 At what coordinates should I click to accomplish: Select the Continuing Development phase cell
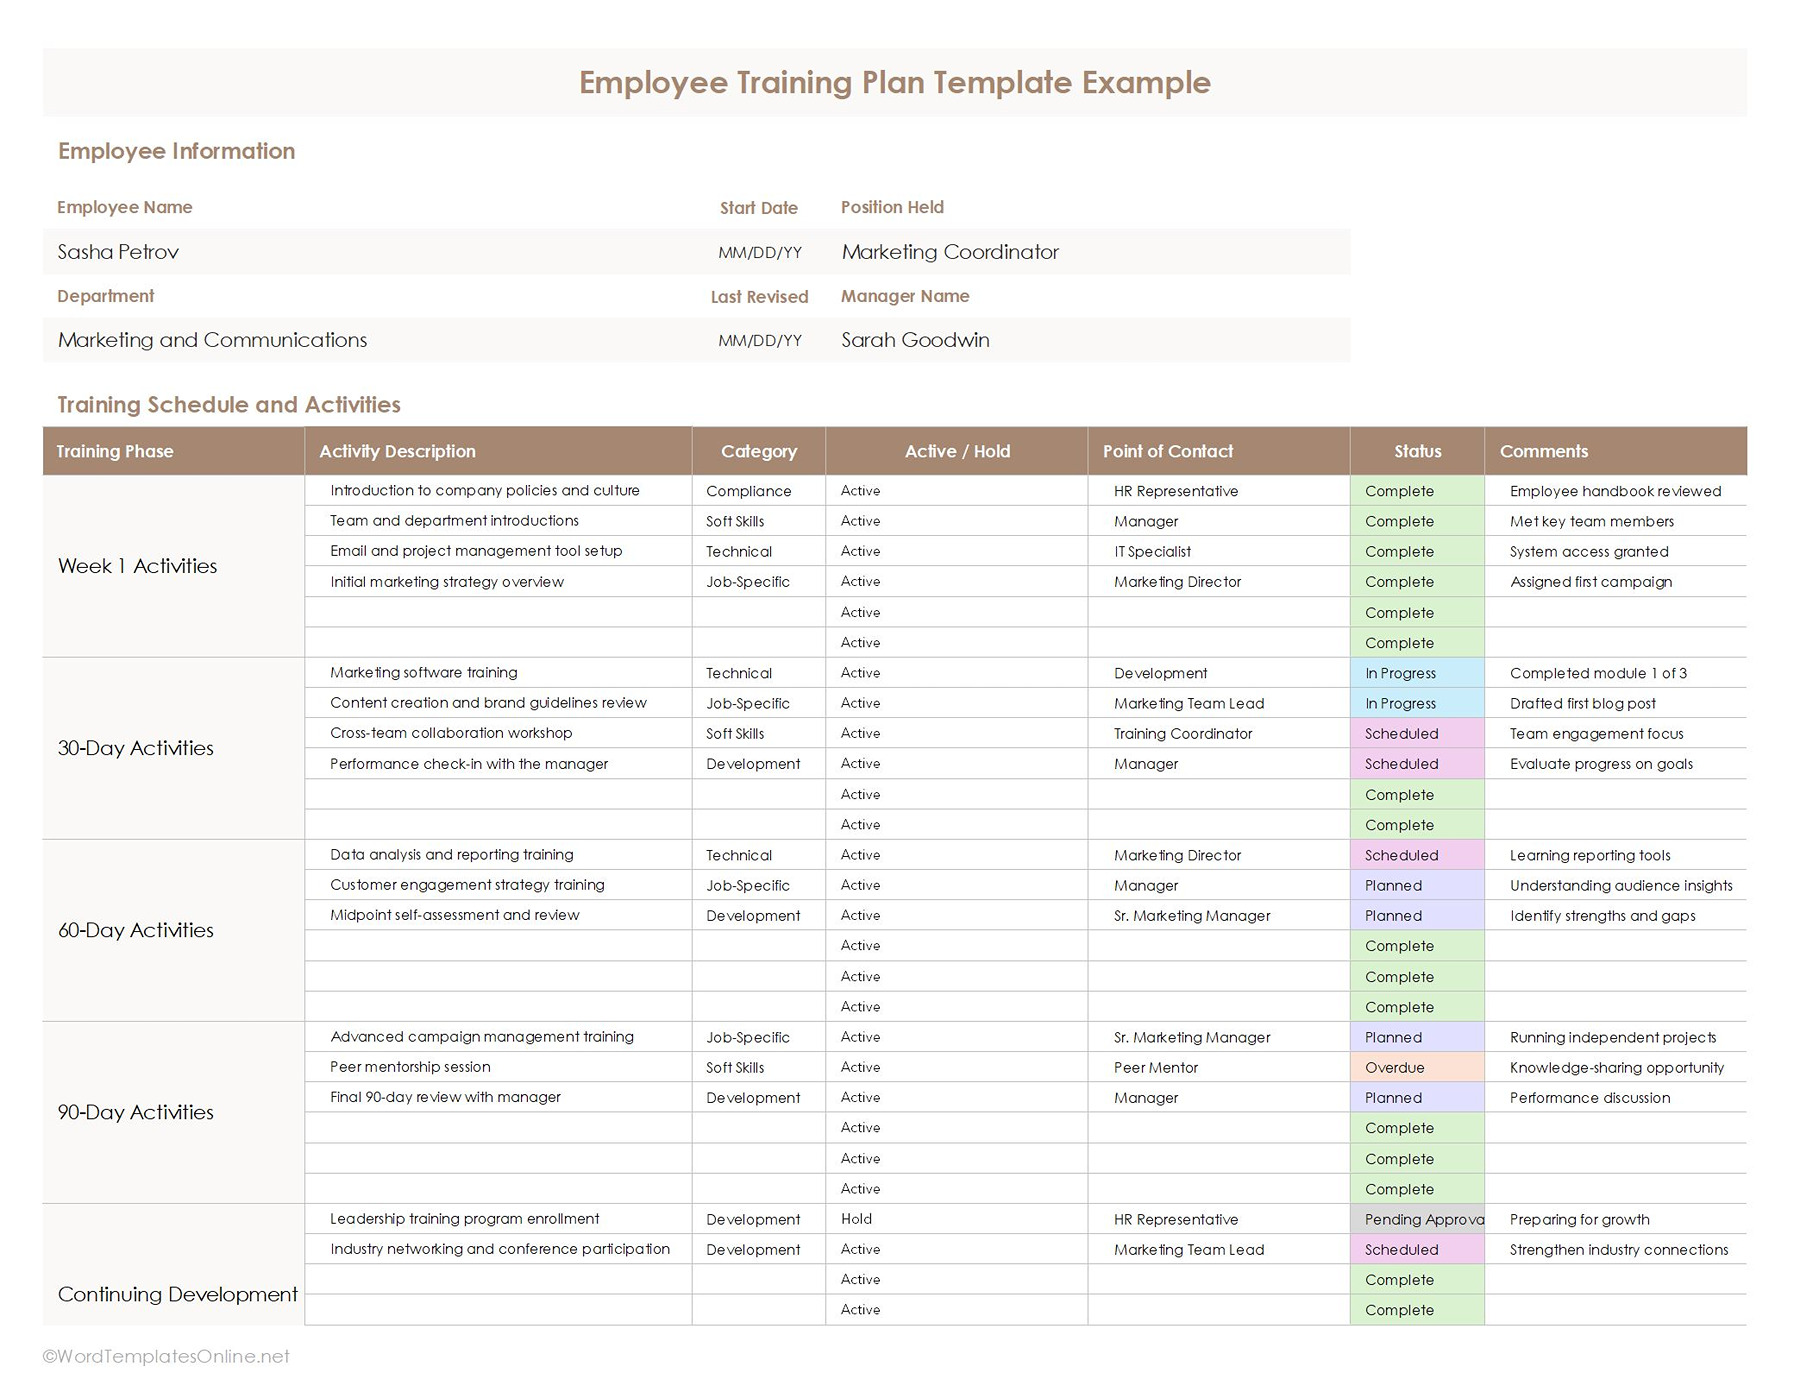tap(173, 1265)
